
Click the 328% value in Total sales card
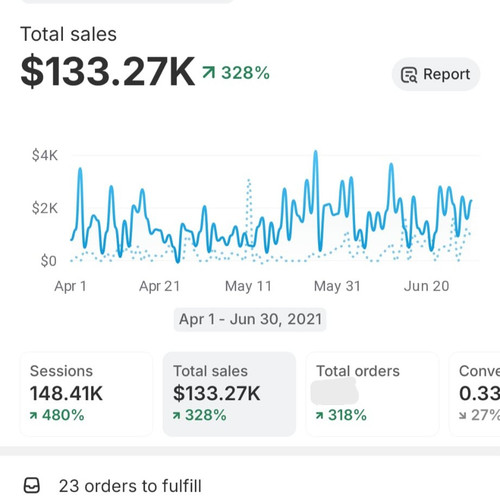pos(206,415)
